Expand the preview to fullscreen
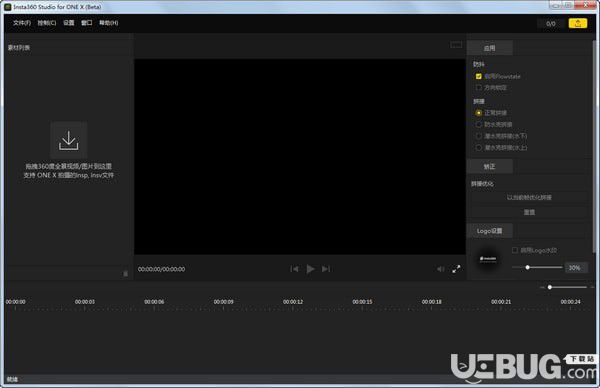 coord(456,269)
